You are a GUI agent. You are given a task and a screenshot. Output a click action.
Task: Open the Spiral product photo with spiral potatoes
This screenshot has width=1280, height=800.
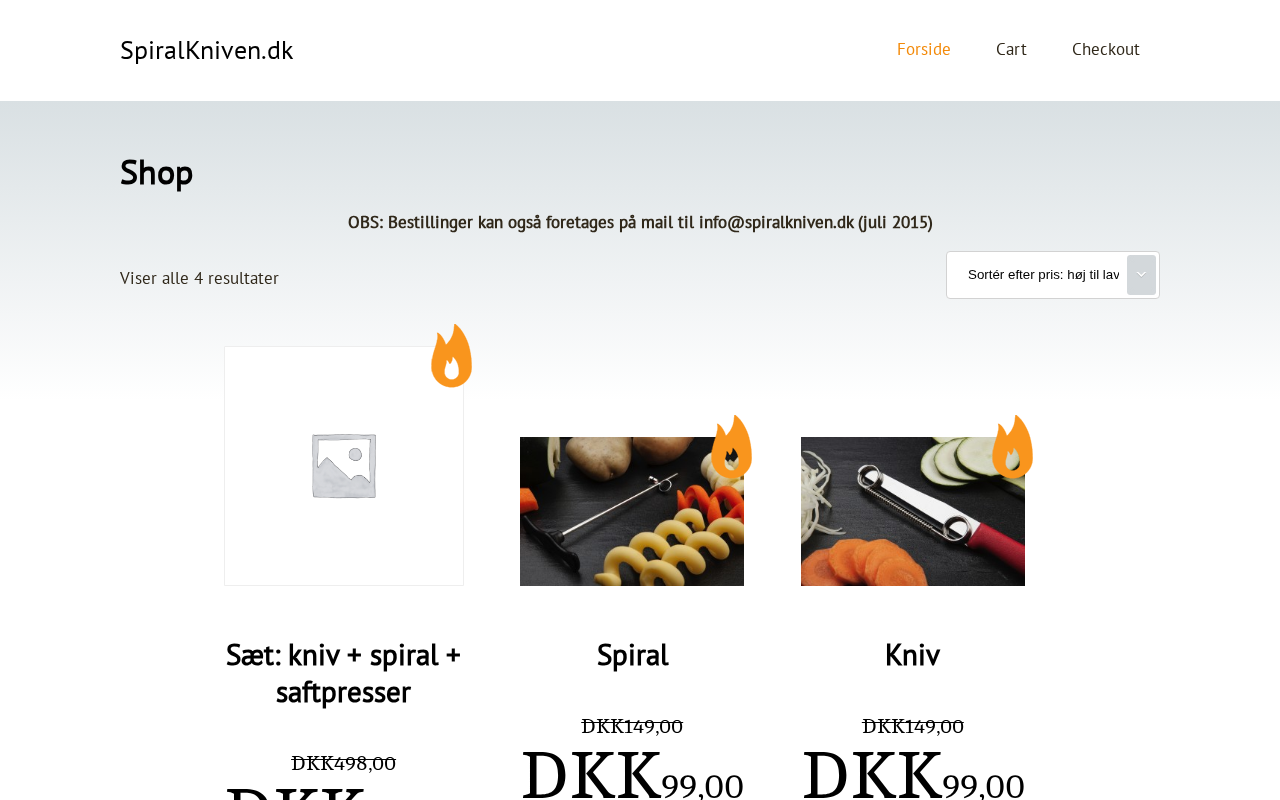[632, 511]
